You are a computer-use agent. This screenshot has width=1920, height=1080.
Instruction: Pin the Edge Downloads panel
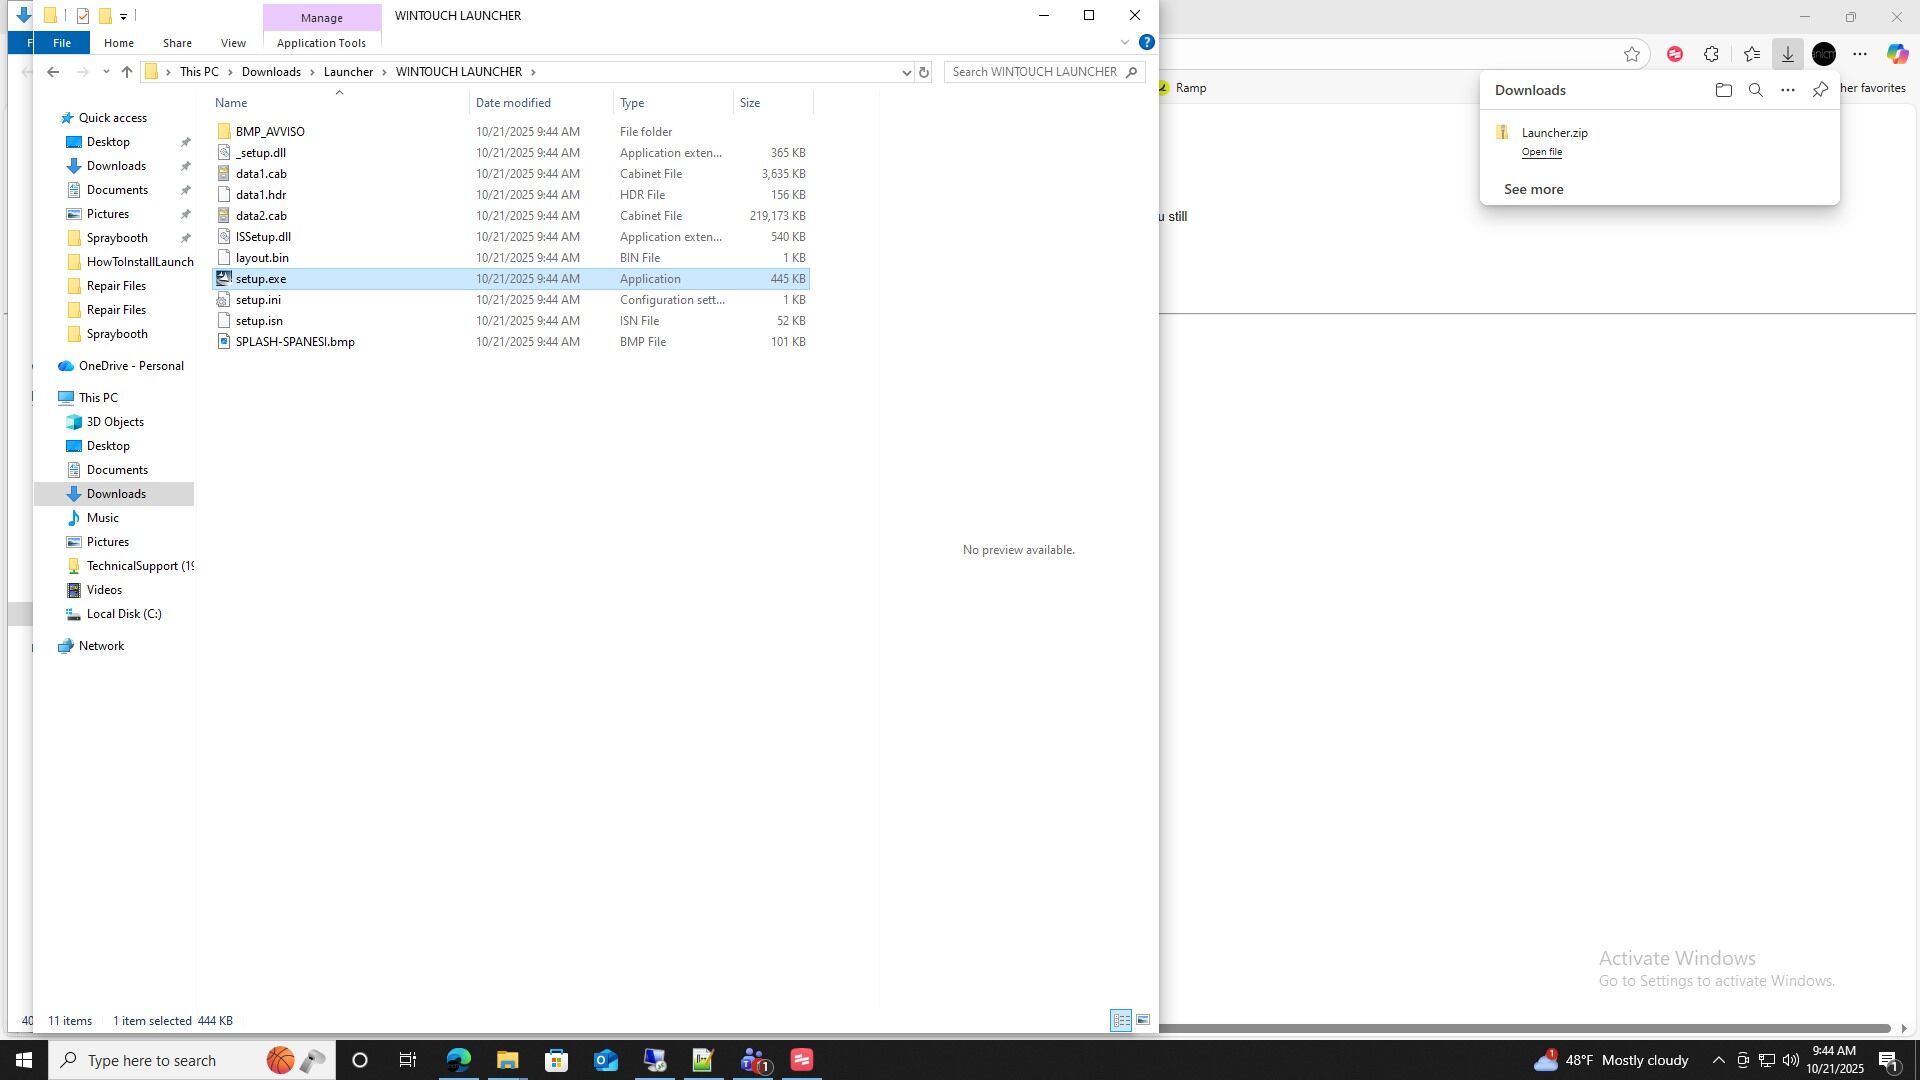tap(1820, 90)
